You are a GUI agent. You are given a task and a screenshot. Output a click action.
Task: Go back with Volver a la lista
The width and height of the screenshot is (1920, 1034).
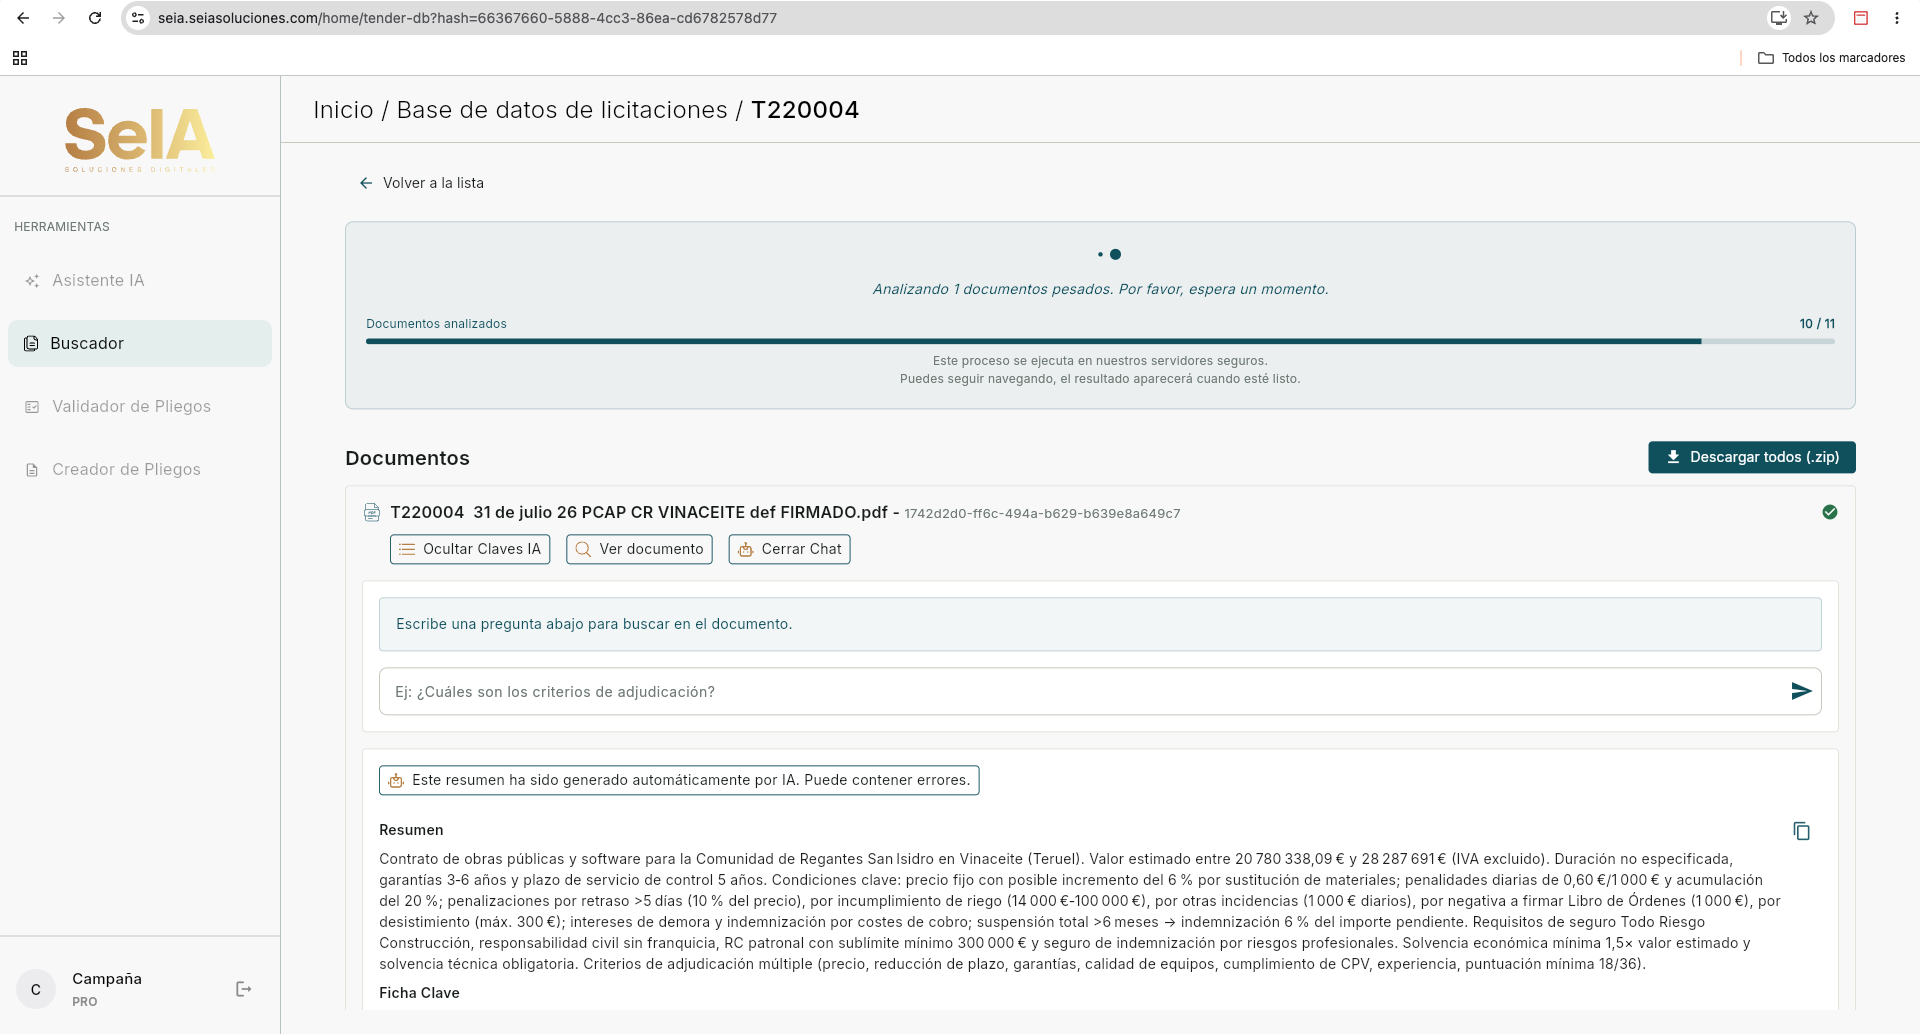point(421,183)
